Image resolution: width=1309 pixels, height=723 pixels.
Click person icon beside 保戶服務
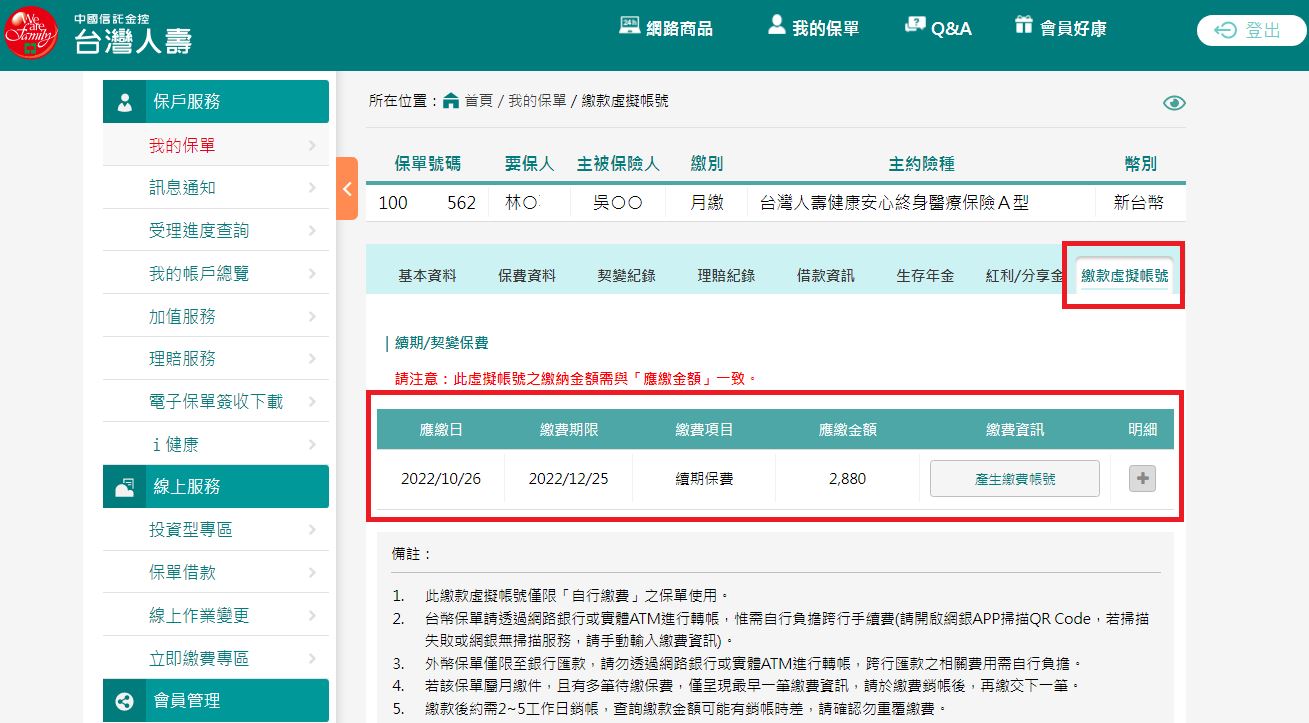125,102
